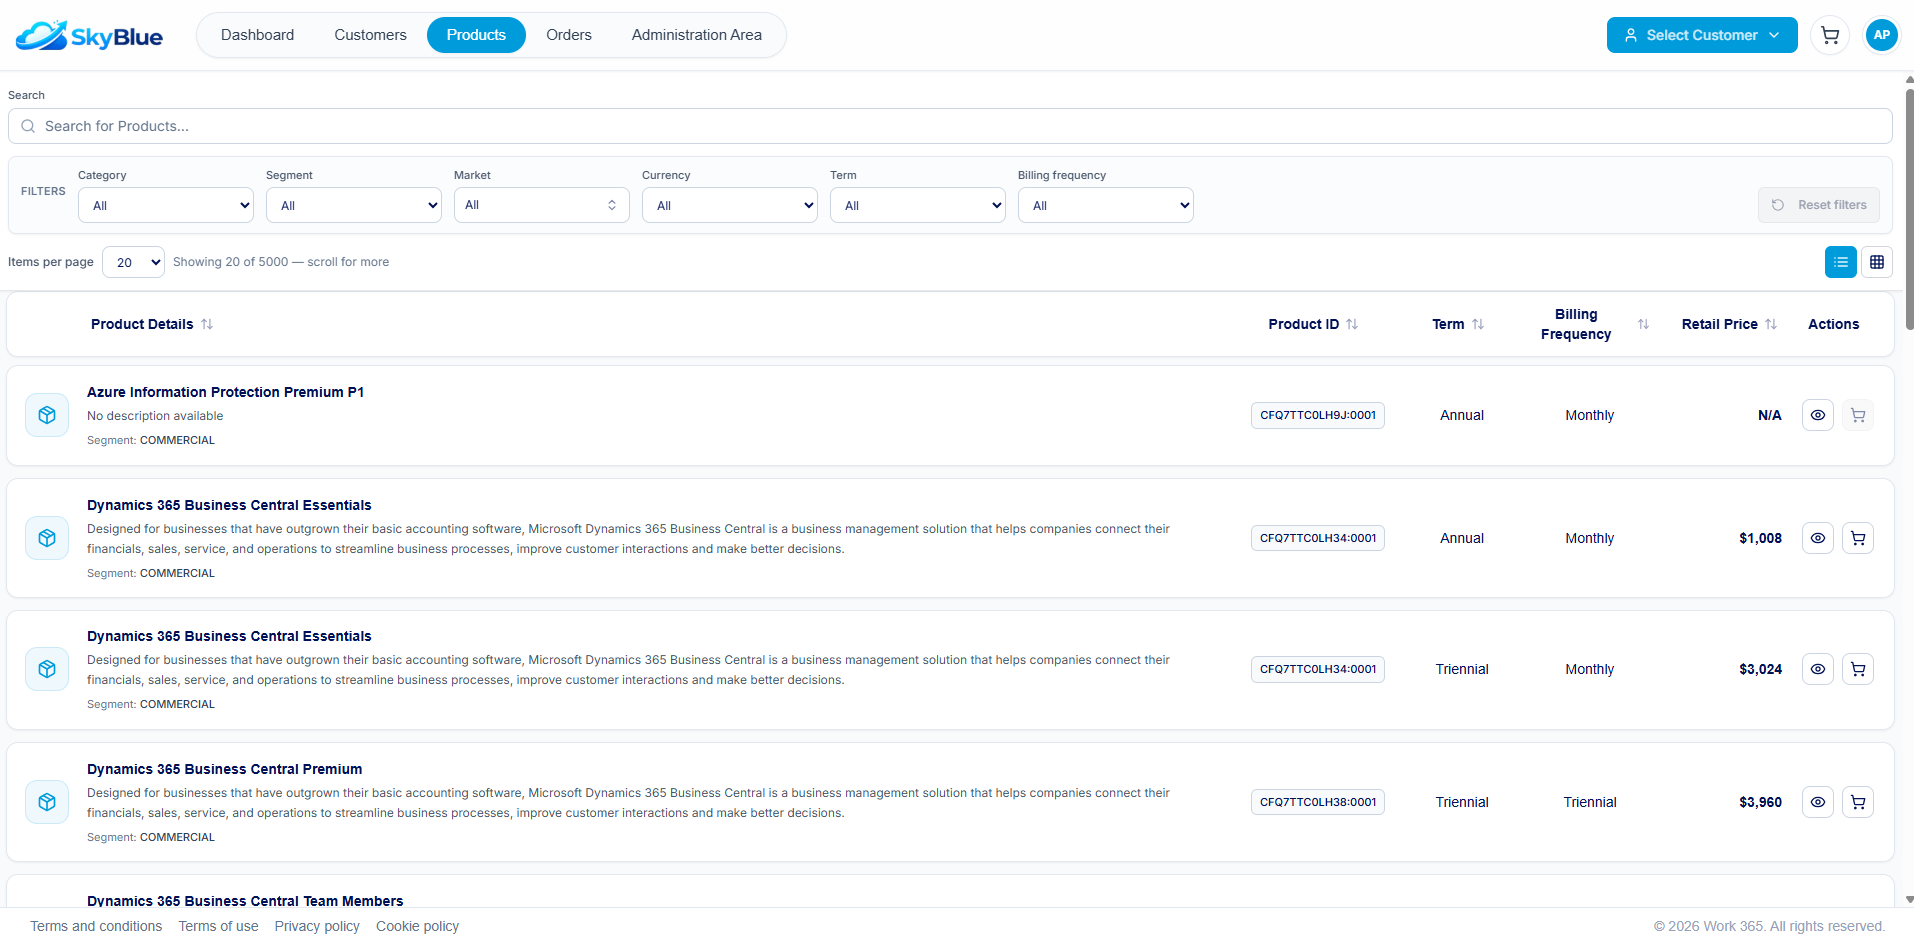Image resolution: width=1914 pixels, height=943 pixels.
Task: Click product icon of $3,024 Business Central Essentials
Action: pos(47,669)
